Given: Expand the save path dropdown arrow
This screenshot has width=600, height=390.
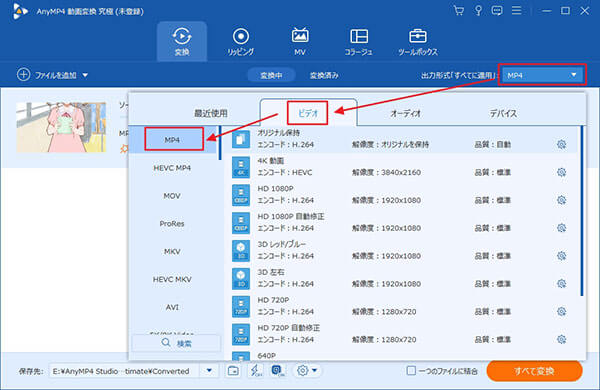Looking at the screenshot, I should pyautogui.click(x=209, y=370).
